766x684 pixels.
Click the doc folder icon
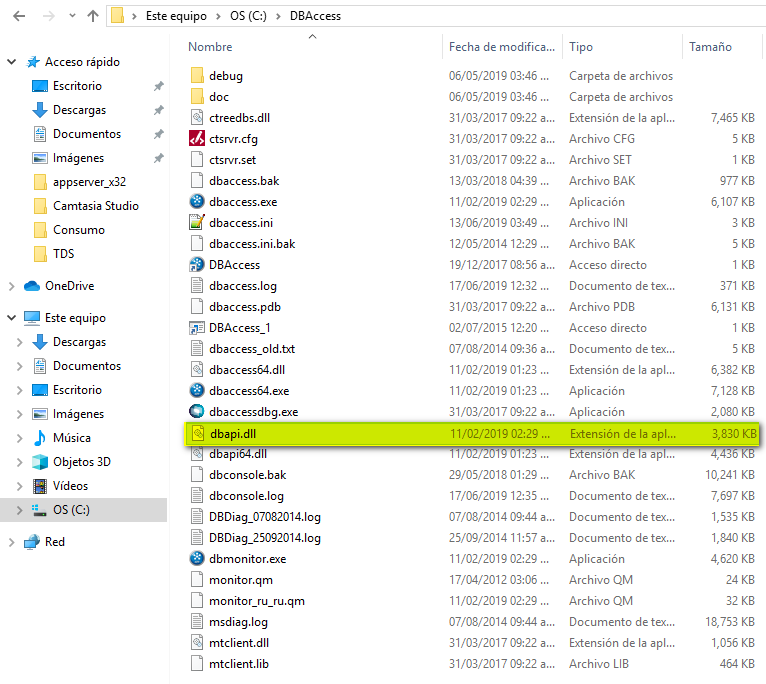[x=197, y=97]
